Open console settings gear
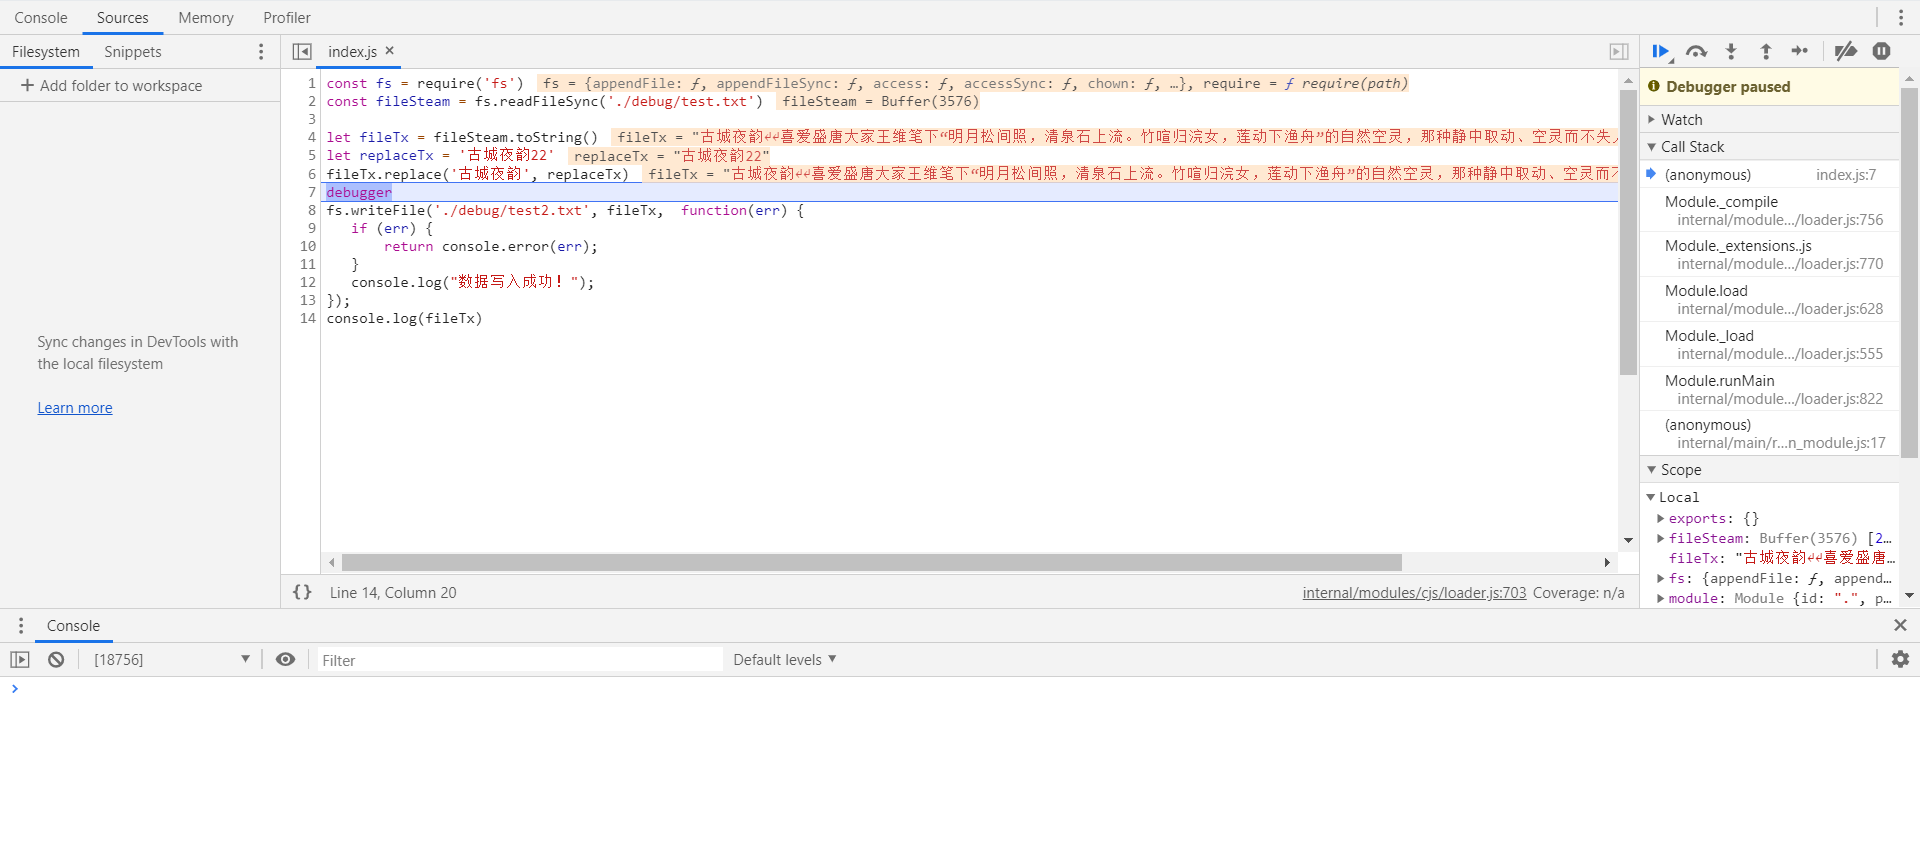Screen dimensions: 1920x866 (1900, 659)
